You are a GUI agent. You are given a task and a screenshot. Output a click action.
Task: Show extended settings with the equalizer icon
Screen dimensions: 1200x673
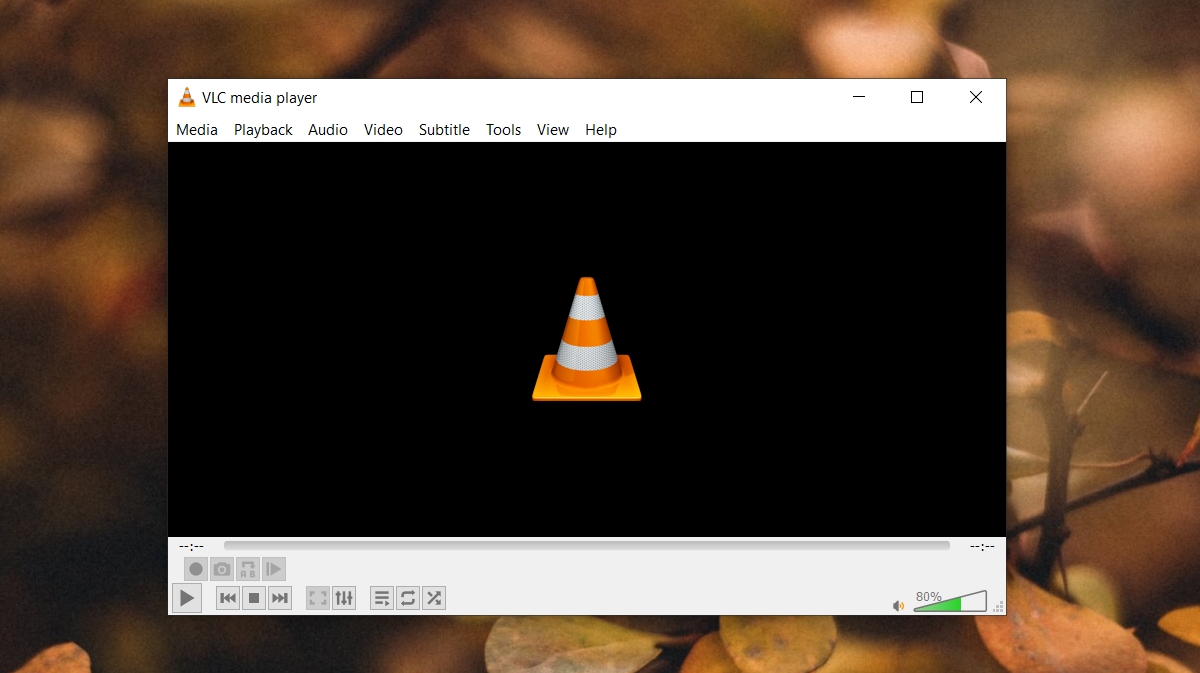point(344,598)
